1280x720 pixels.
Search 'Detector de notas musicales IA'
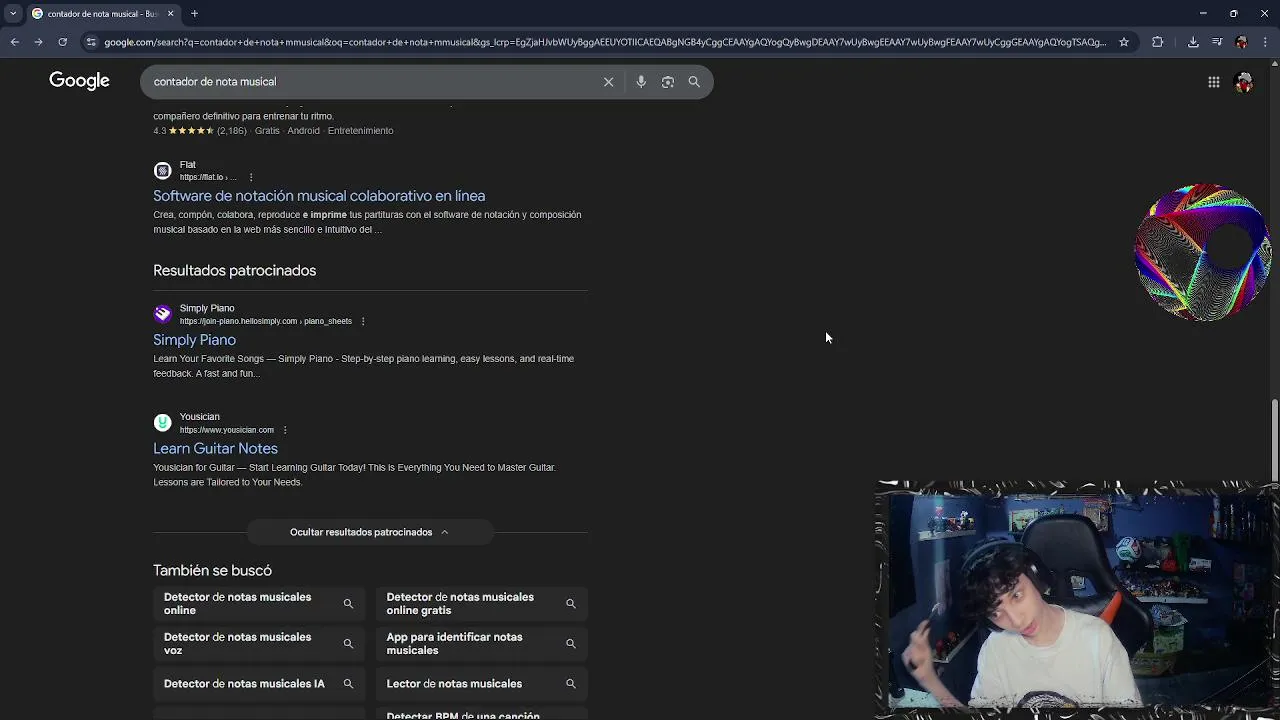point(259,684)
